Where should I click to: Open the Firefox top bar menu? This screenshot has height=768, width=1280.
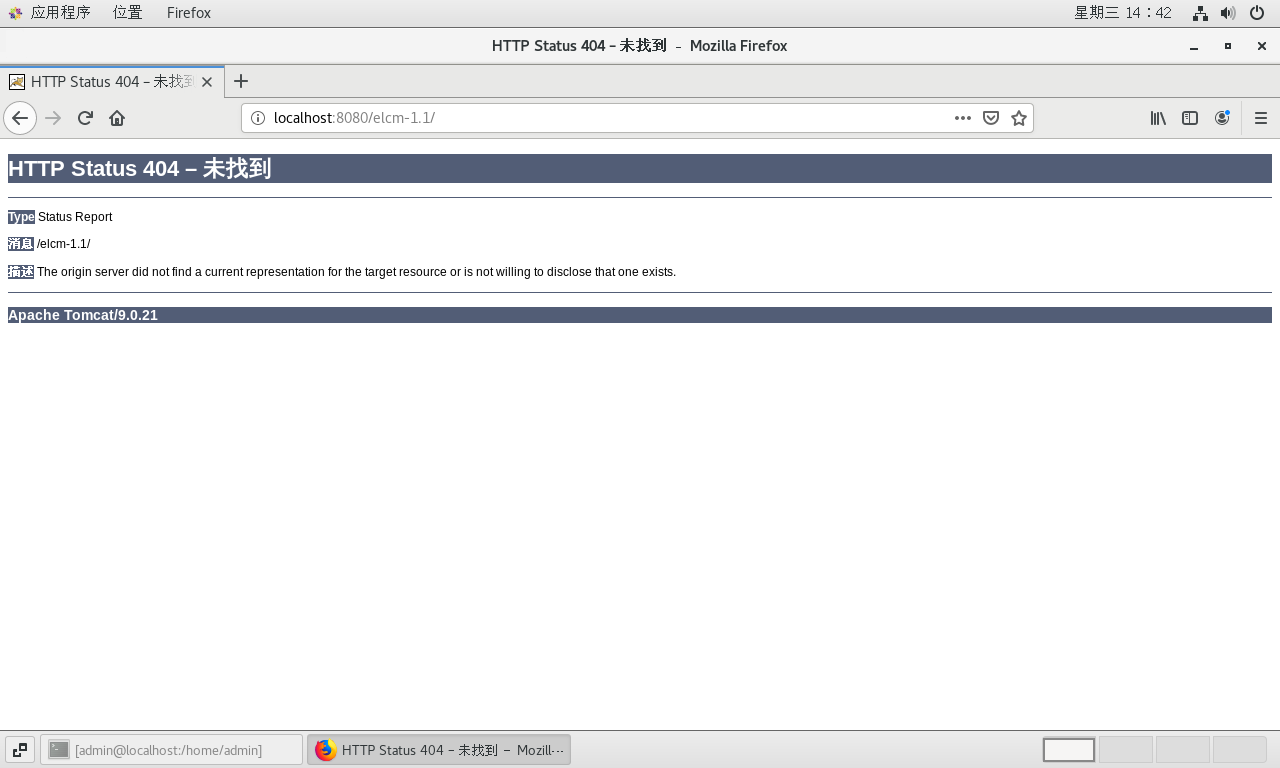pyautogui.click(x=189, y=13)
